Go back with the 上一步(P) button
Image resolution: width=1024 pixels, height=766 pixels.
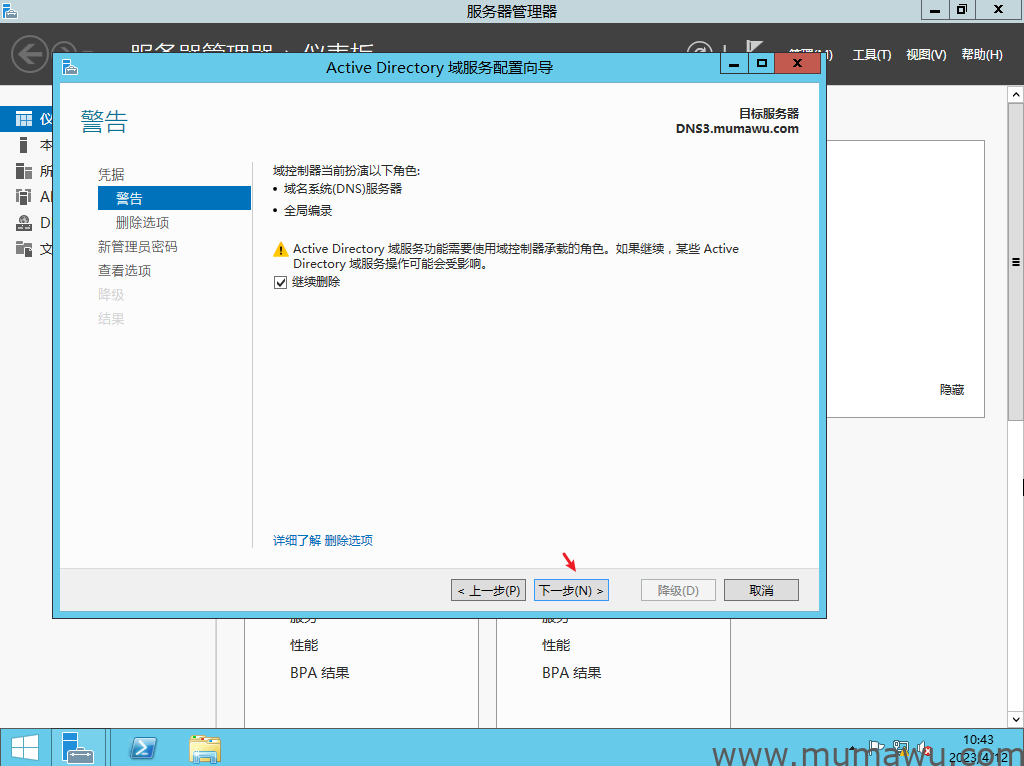coord(488,590)
